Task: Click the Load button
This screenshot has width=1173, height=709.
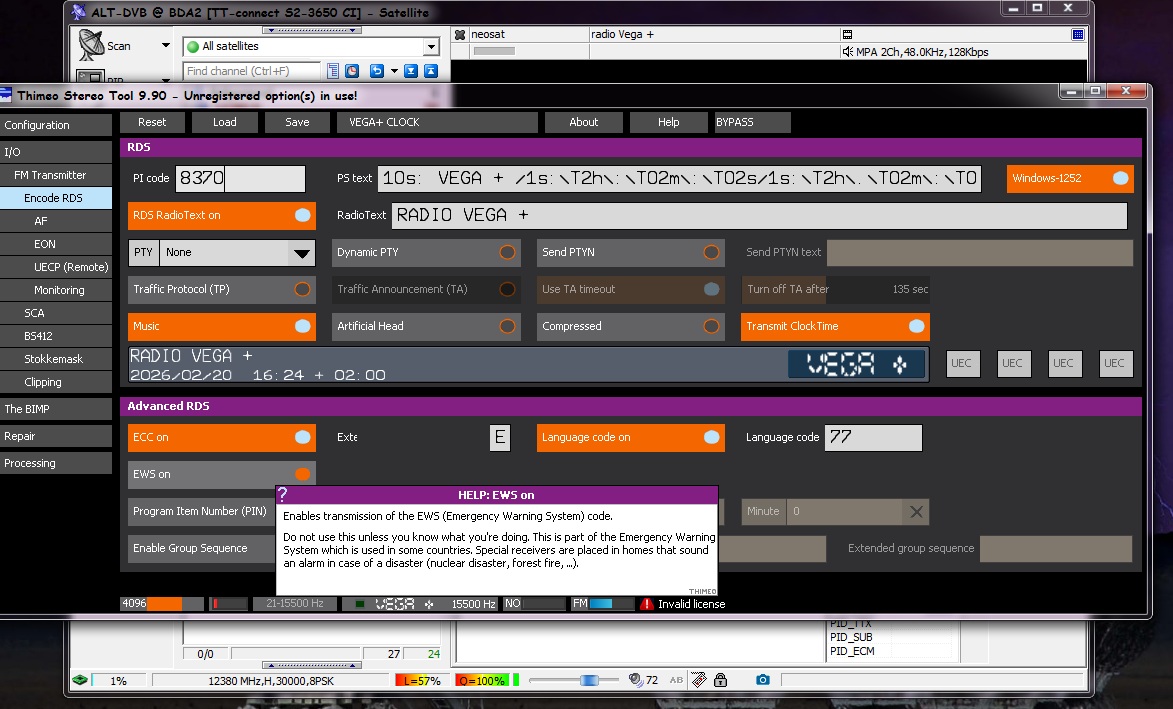Action: (x=224, y=122)
